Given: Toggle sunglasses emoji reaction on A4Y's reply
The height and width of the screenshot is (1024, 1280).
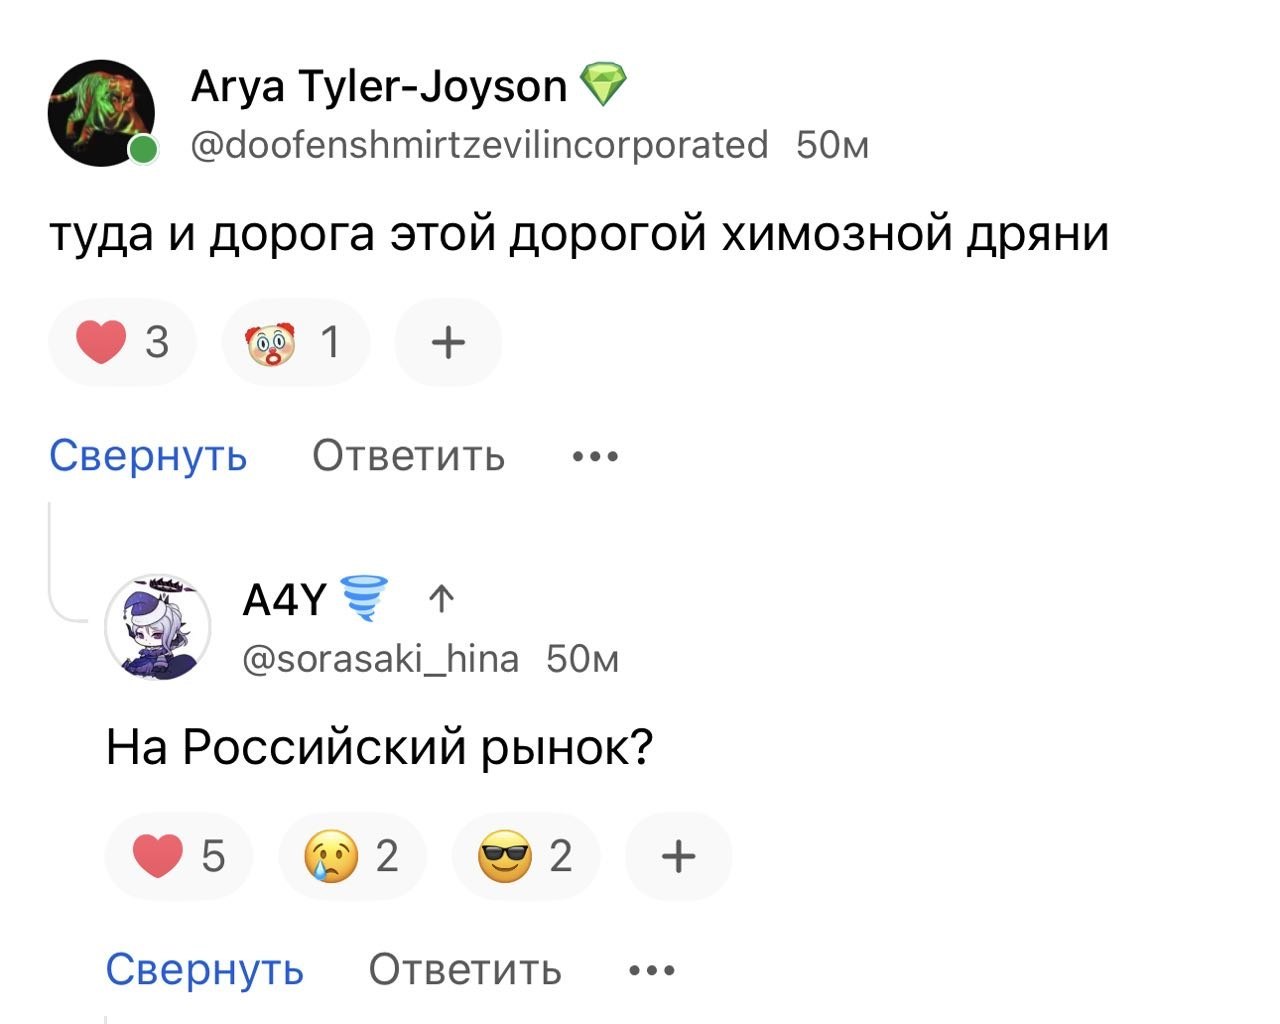Looking at the screenshot, I should tap(526, 857).
